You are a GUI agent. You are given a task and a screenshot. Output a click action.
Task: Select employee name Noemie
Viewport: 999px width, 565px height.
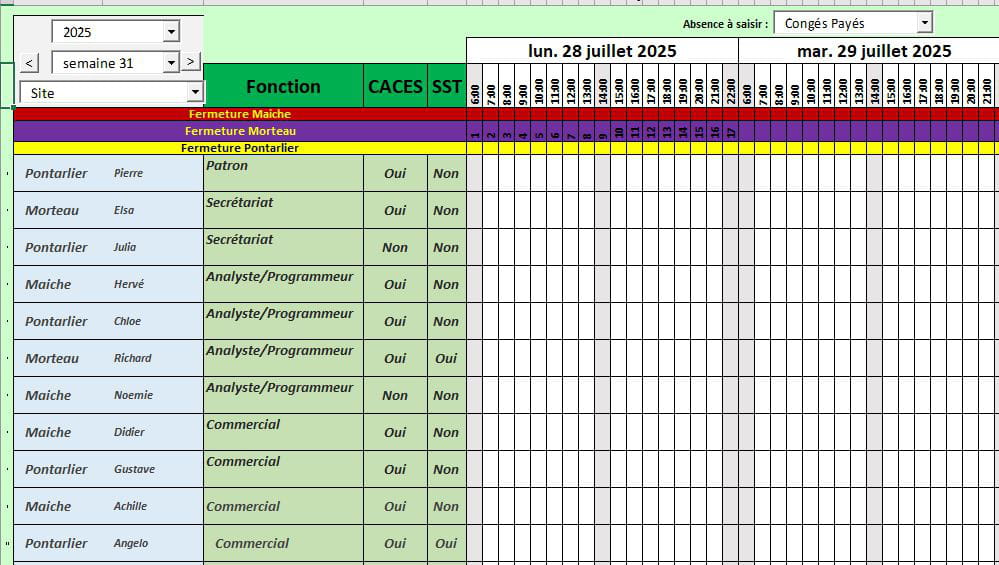[x=133, y=395]
